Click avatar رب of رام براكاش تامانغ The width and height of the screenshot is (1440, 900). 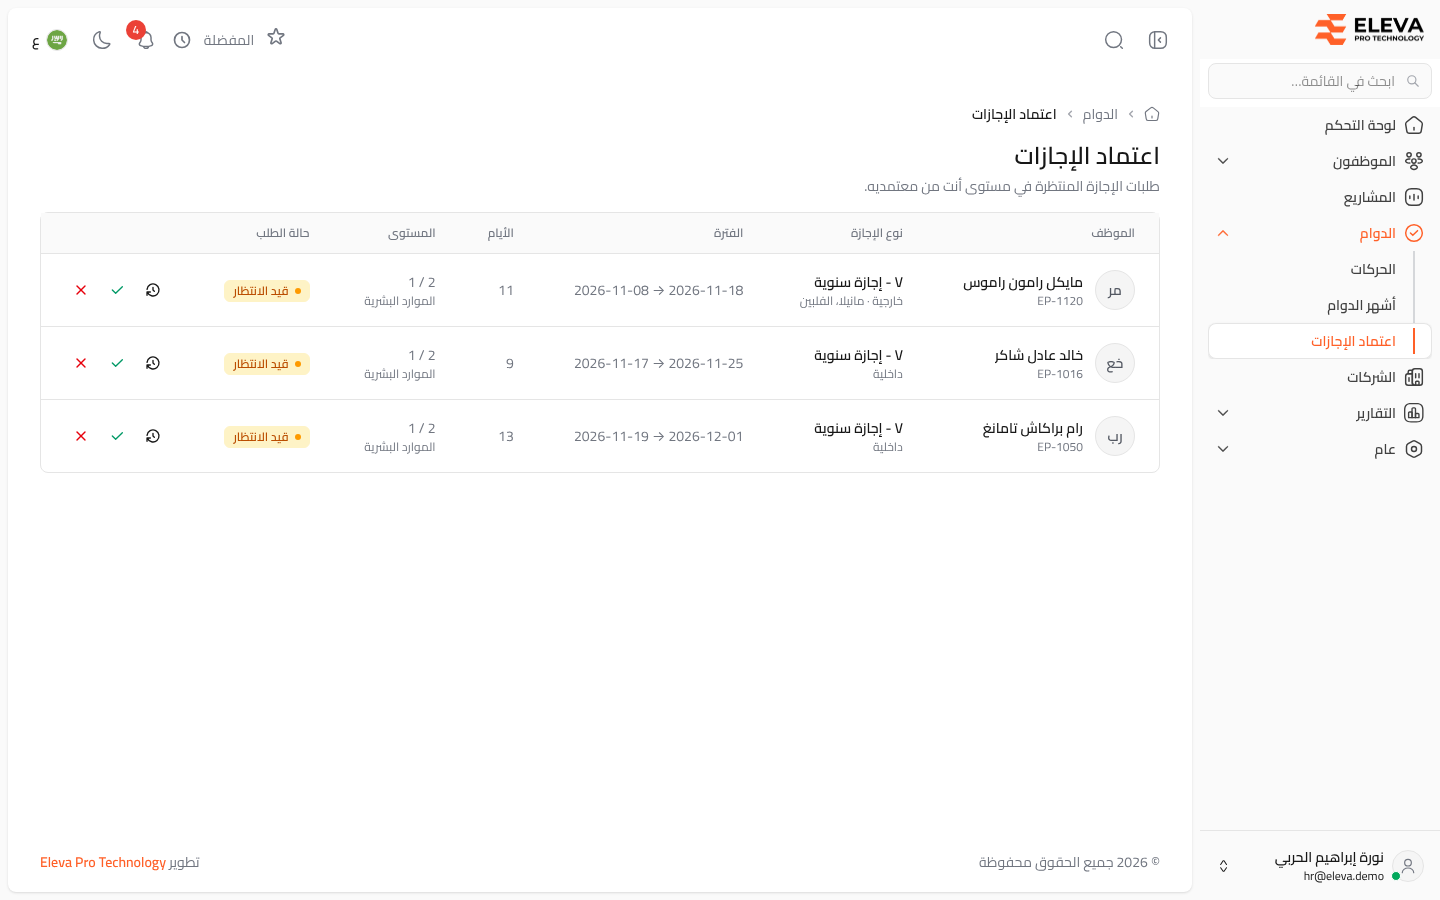click(x=1115, y=436)
